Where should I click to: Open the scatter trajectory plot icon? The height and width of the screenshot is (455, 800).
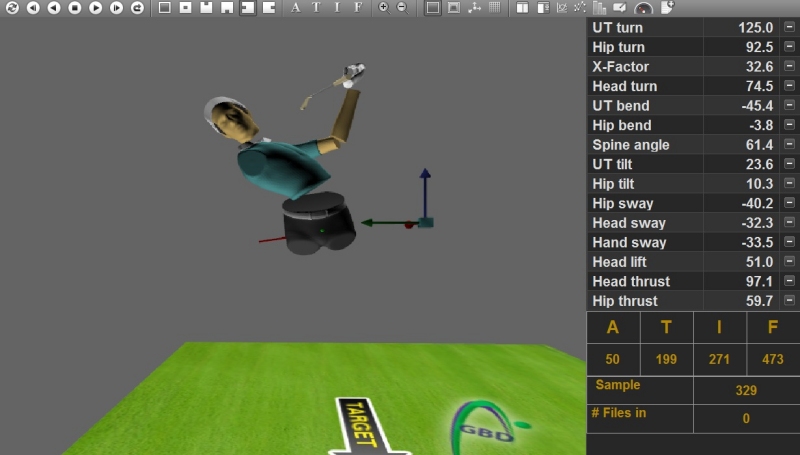tap(580, 8)
